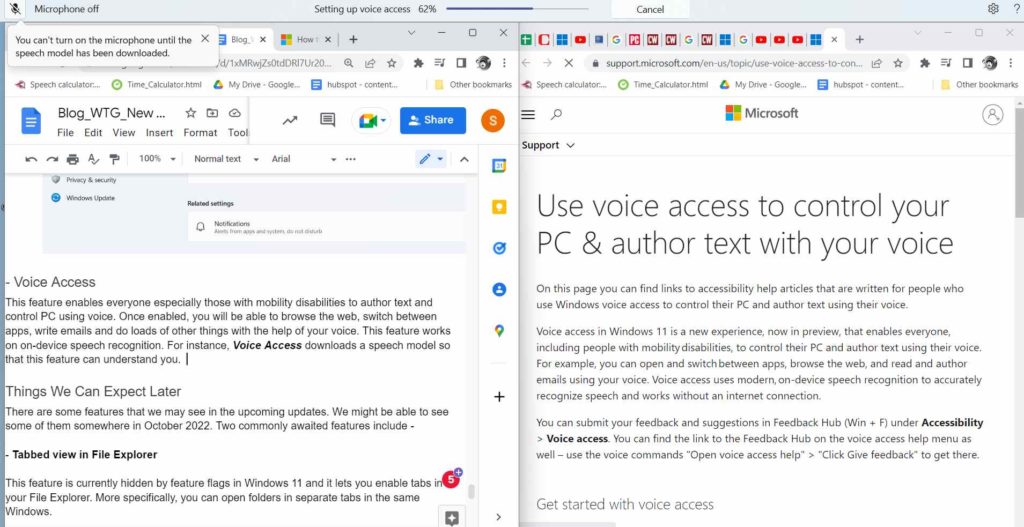Search Microsoft support with magnifier icon
This screenshot has width=1024, height=527.
point(556,114)
